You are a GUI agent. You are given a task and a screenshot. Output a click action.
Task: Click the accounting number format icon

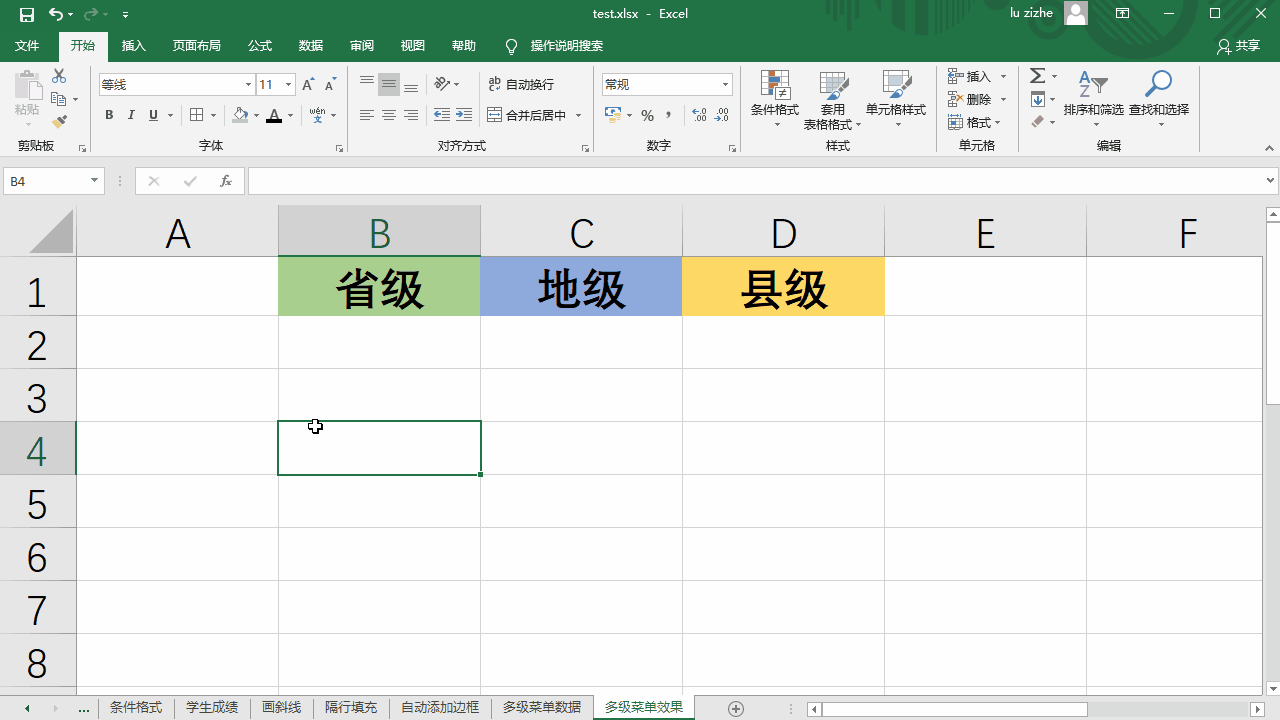coord(613,115)
